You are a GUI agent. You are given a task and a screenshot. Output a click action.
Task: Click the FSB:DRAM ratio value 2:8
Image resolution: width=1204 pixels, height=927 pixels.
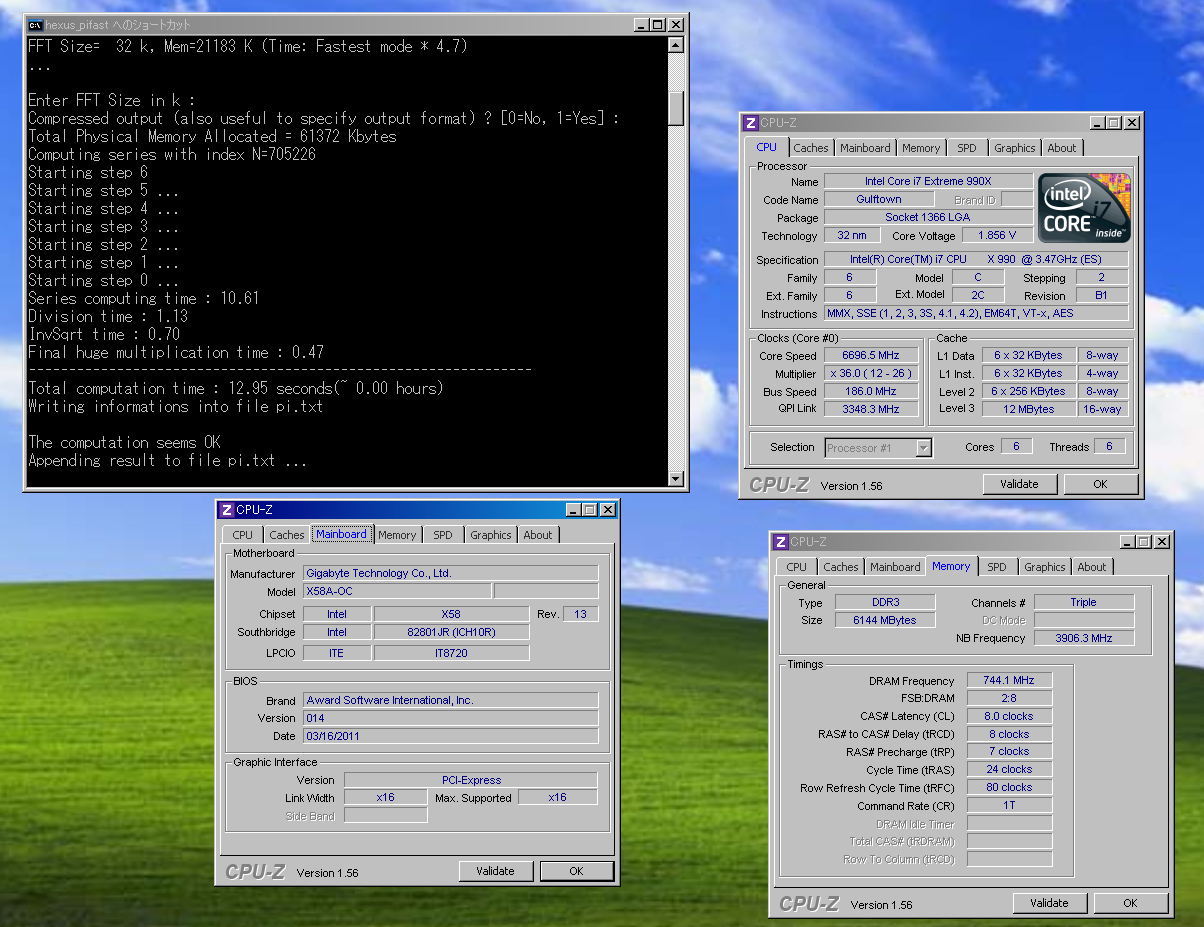pos(1009,698)
